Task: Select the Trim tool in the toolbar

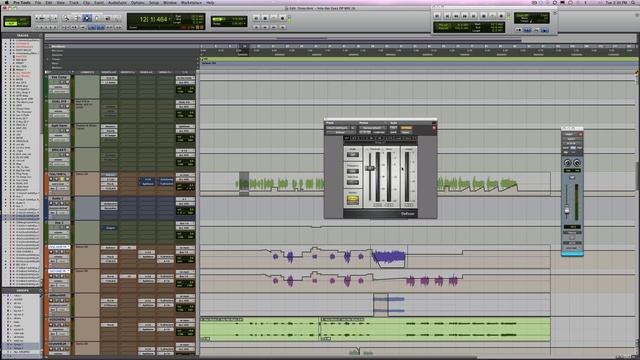Action: pyautogui.click(x=76, y=18)
